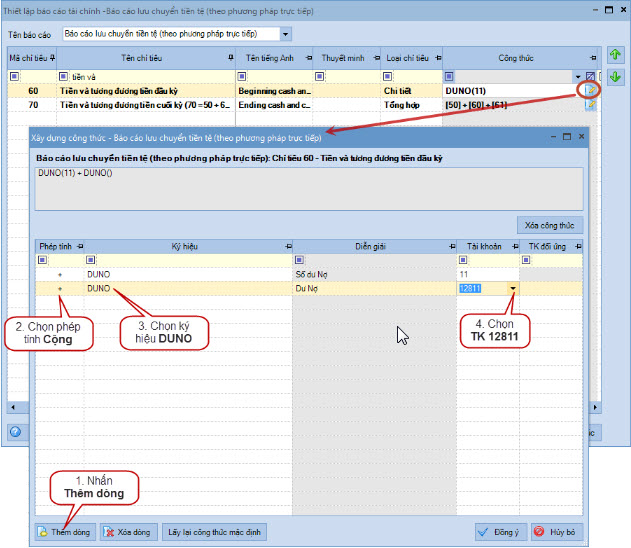Viewport: 631px width, 548px height.
Task: Pin the Tên chỉ tiêu column
Action: tap(231, 58)
